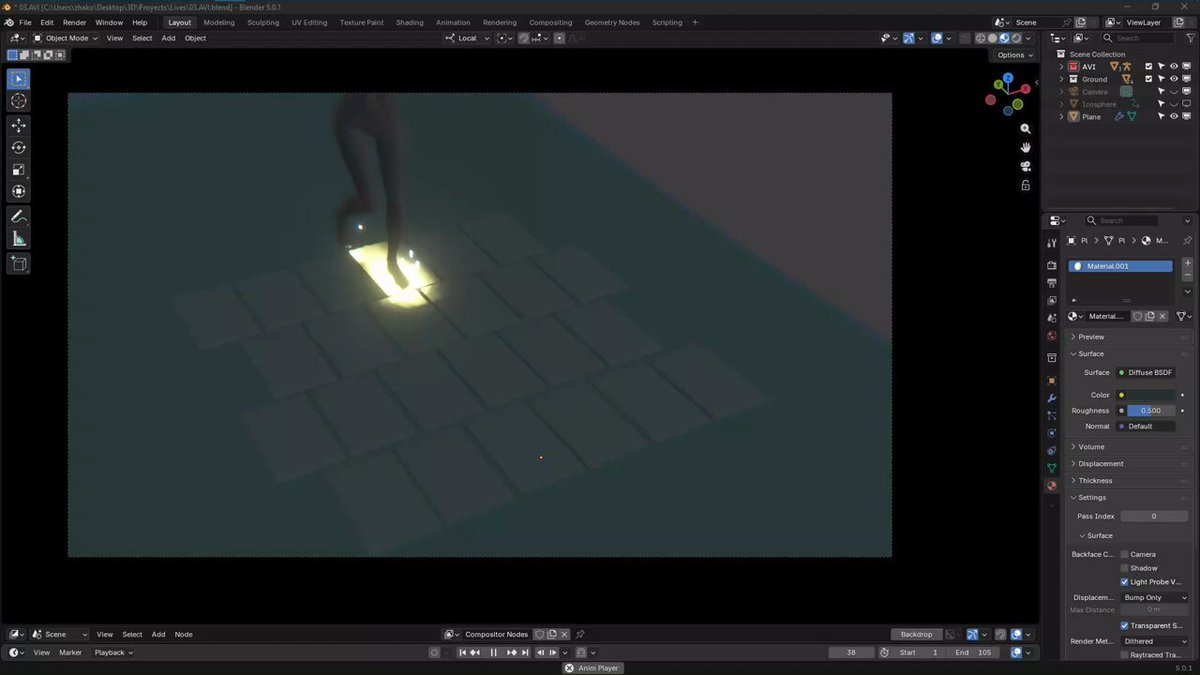Image resolution: width=1200 pixels, height=675 pixels.
Task: Click the Add Cube tool icon
Action: 19,263
